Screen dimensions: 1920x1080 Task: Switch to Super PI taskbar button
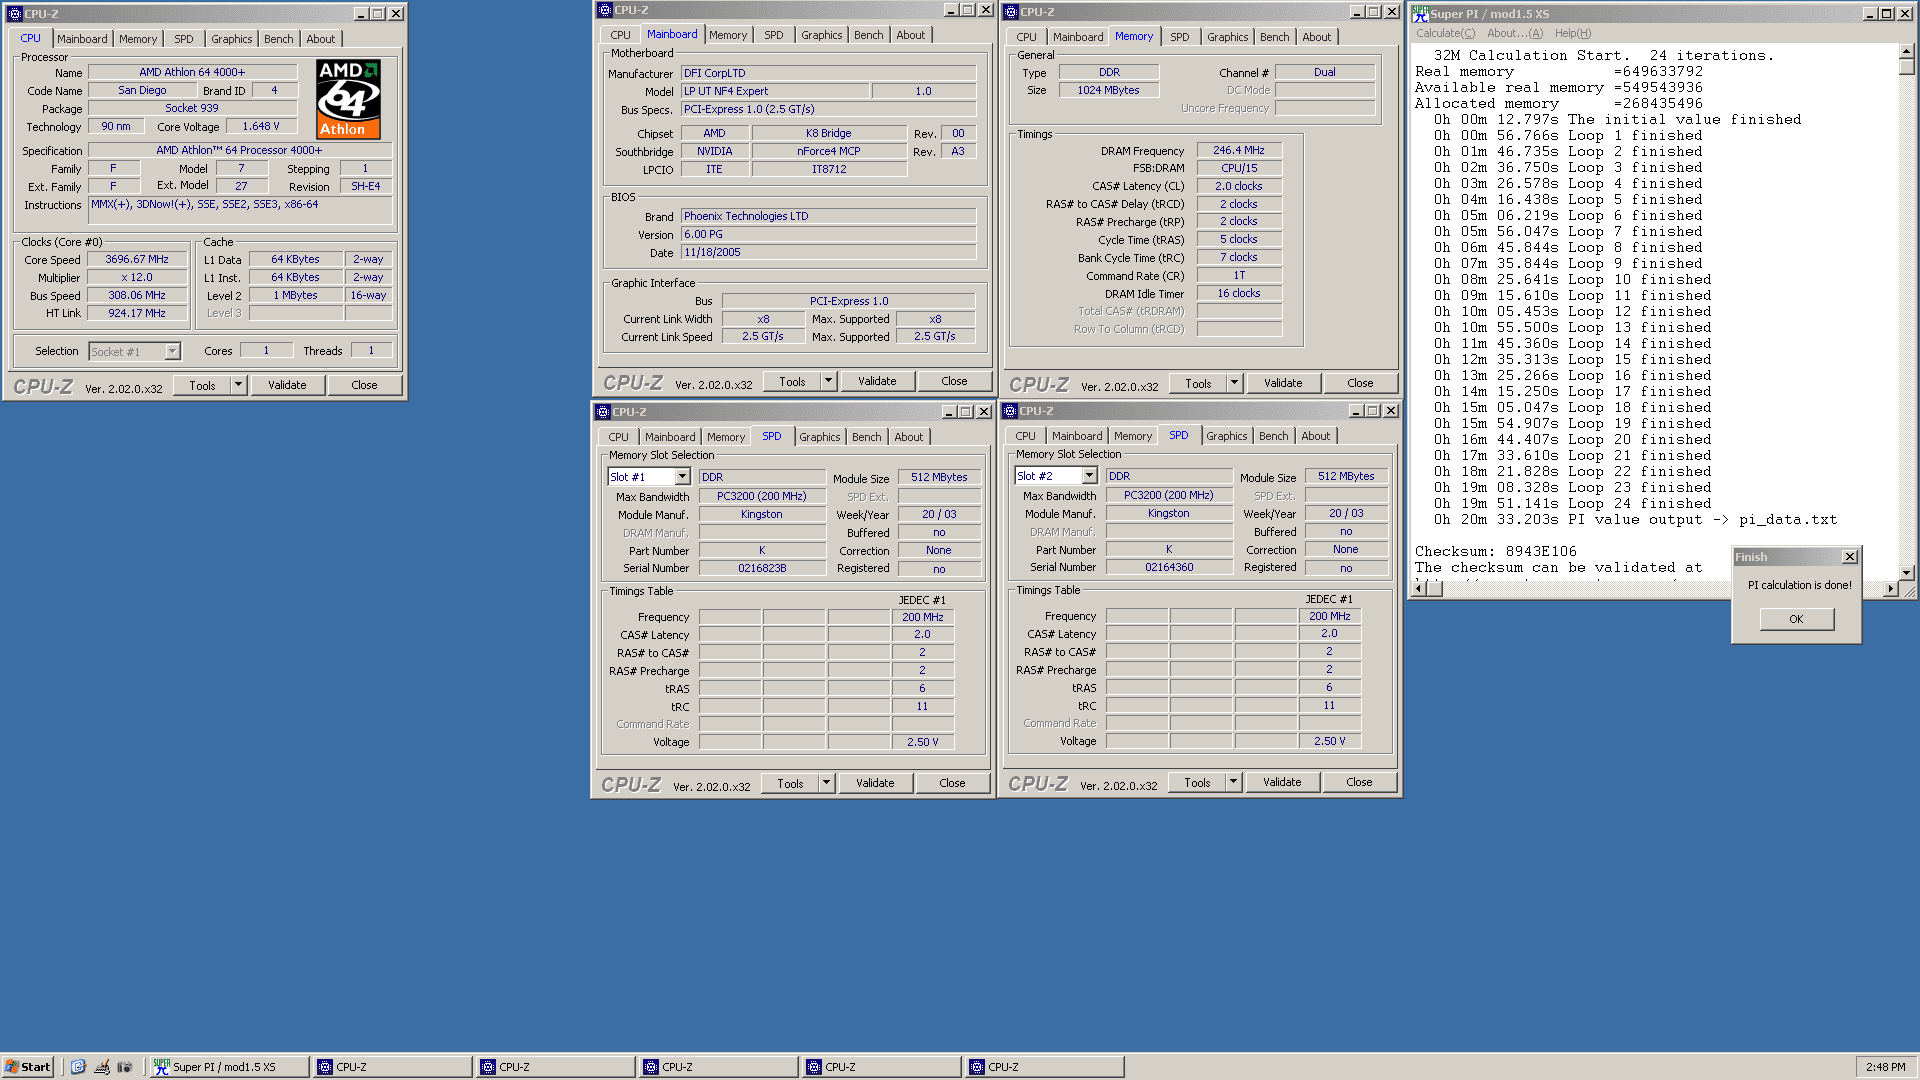pos(229,1067)
